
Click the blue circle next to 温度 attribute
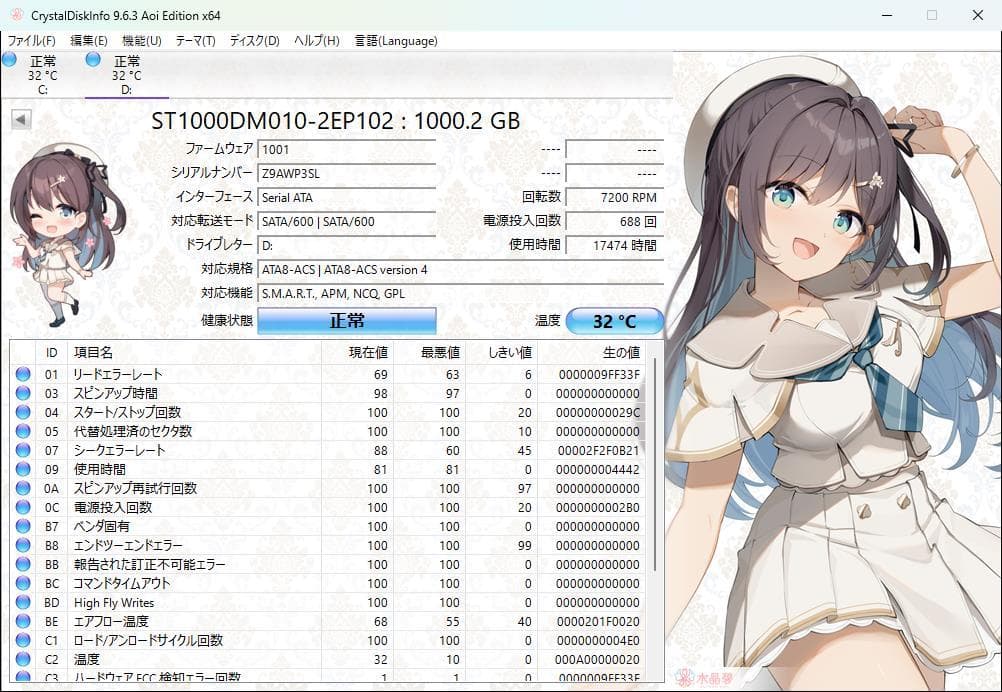pyautogui.click(x=22, y=659)
